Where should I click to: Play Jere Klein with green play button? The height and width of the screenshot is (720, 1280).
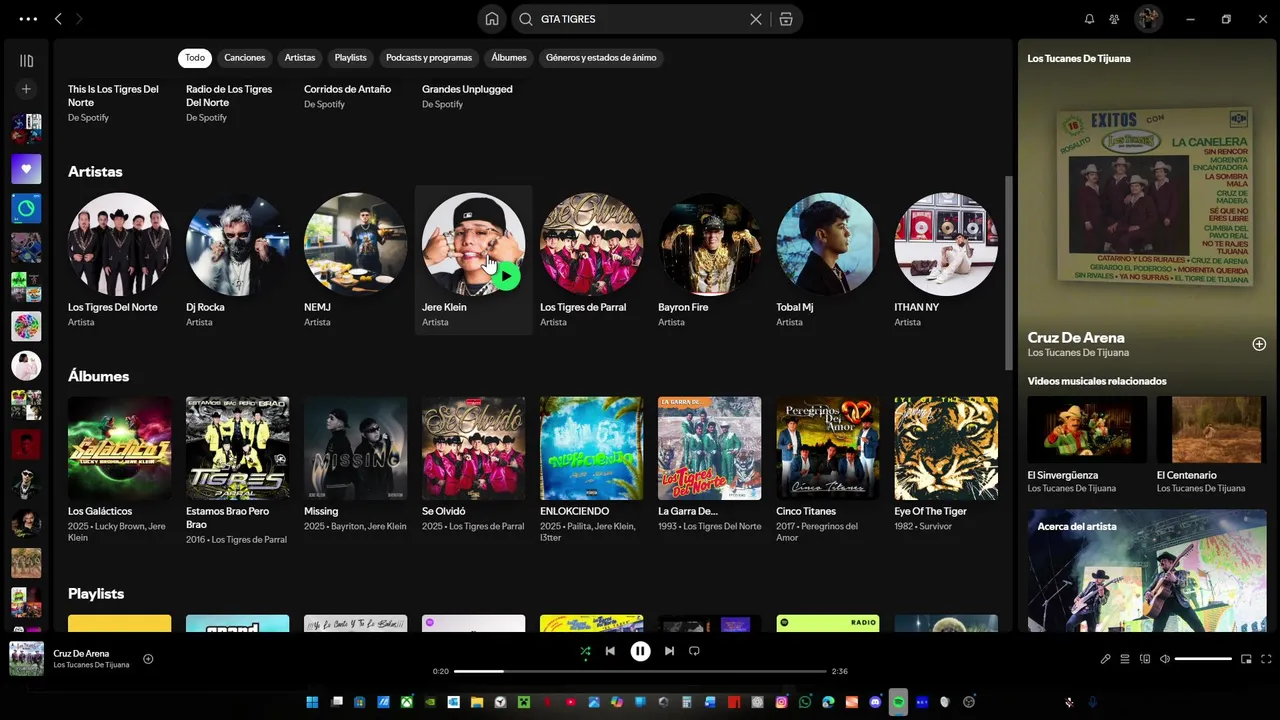coord(506,276)
